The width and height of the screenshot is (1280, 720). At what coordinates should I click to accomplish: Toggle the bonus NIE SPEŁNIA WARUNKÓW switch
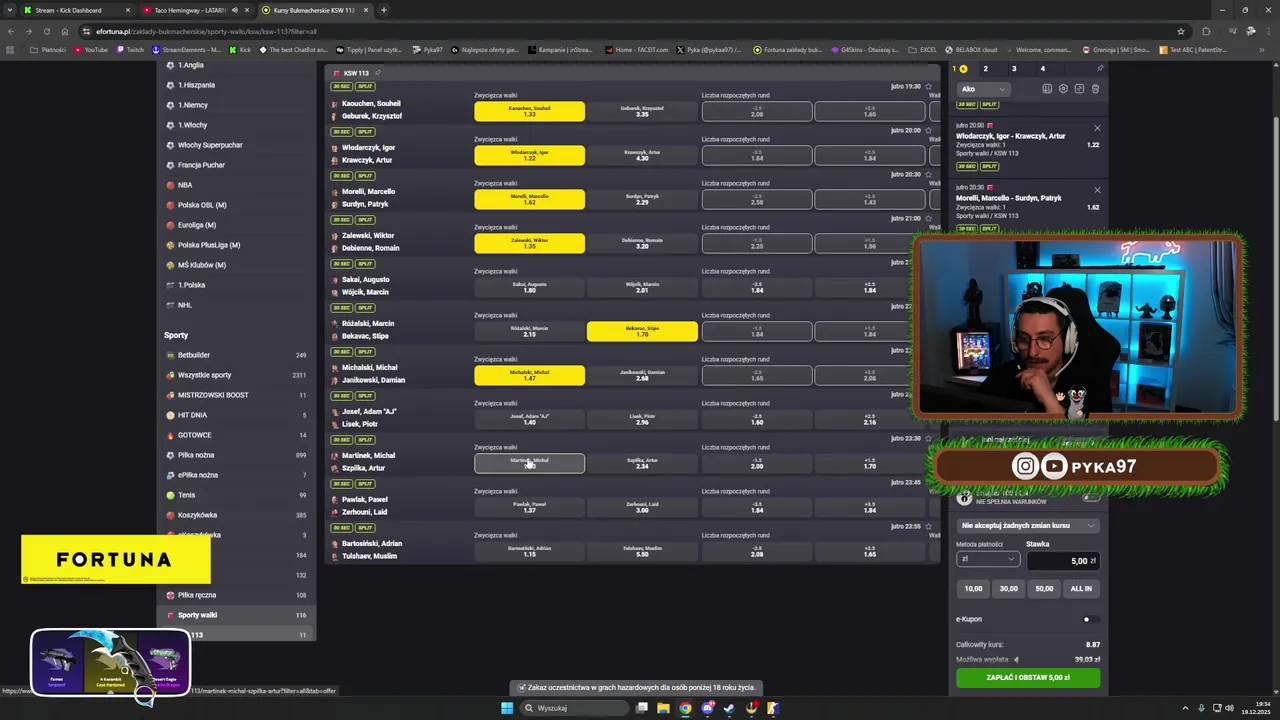click(1091, 498)
